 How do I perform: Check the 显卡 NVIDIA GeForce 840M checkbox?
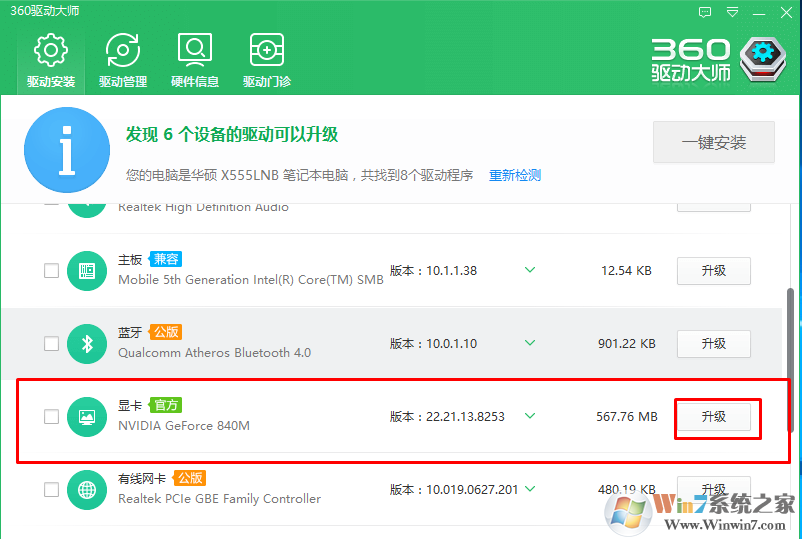click(x=51, y=417)
